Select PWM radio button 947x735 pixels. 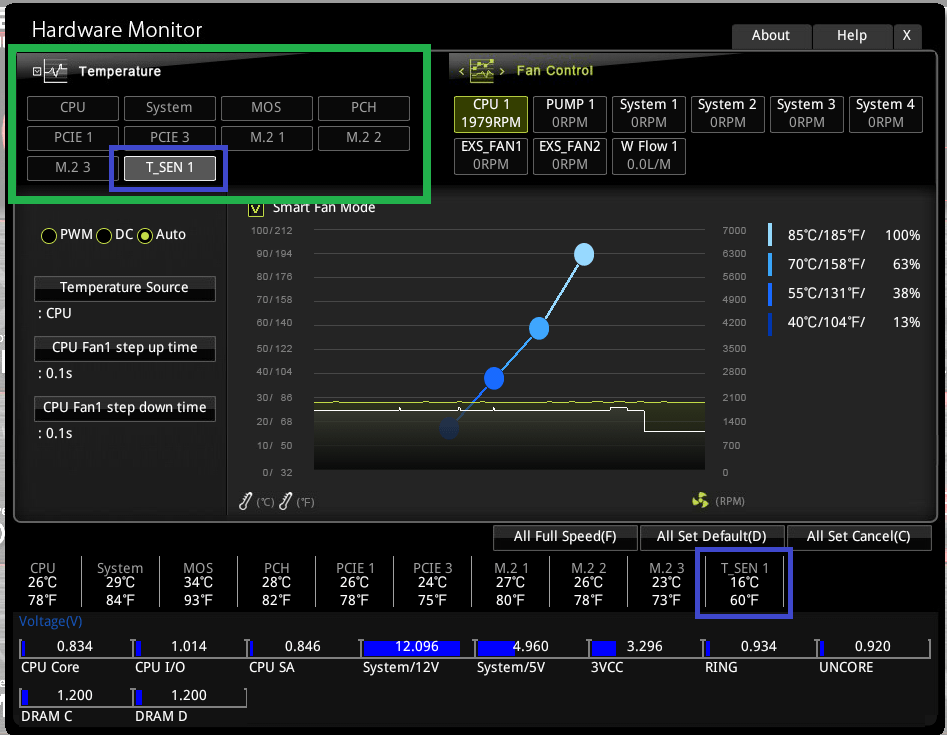tap(49, 236)
